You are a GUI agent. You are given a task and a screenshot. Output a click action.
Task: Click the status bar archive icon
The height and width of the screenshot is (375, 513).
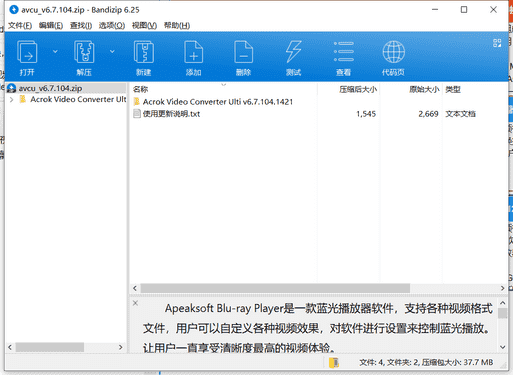(x=334, y=362)
